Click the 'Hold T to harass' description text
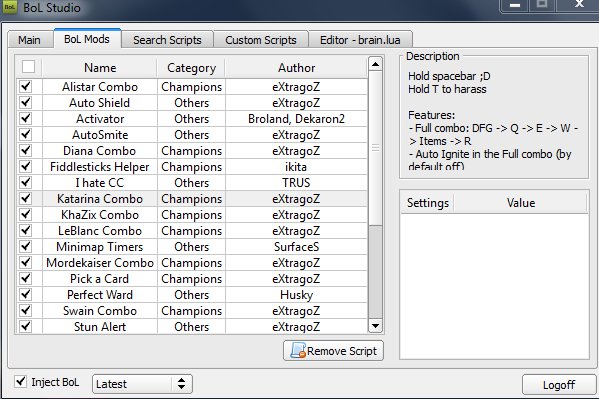 (447, 89)
